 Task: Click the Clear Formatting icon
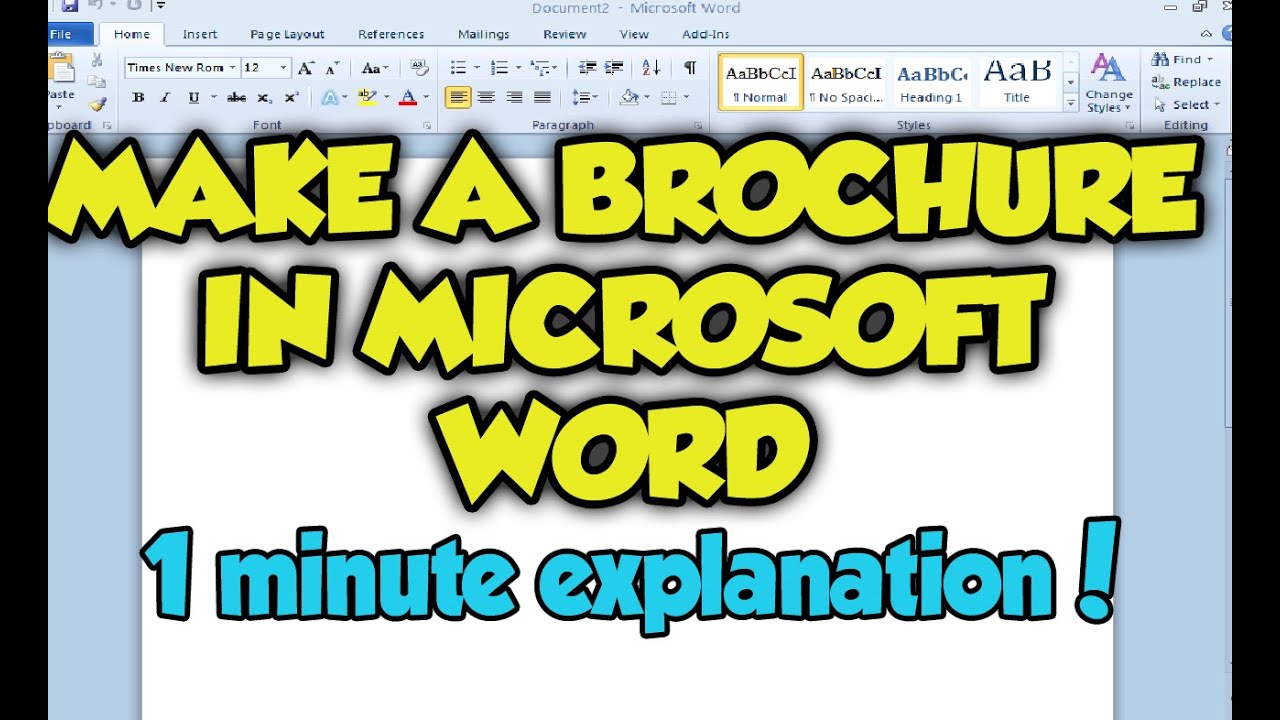click(420, 68)
